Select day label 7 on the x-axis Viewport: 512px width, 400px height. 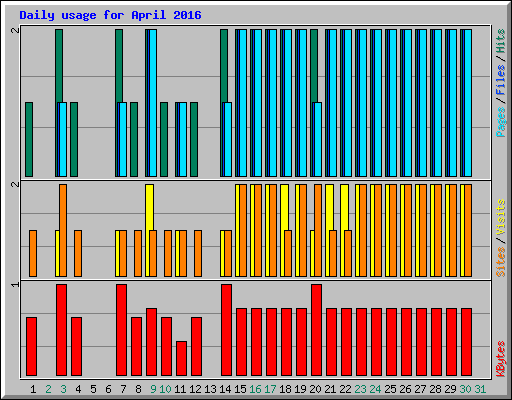pyautogui.click(x=123, y=389)
